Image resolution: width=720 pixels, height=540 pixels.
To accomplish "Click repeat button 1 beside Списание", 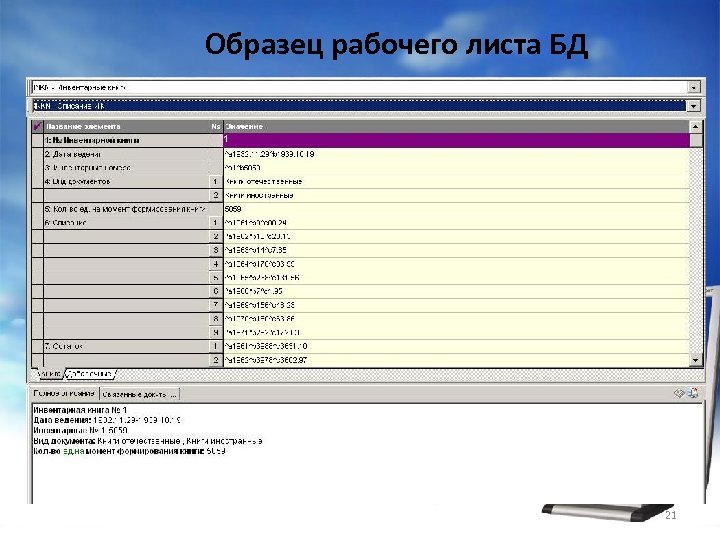I will click(215, 223).
